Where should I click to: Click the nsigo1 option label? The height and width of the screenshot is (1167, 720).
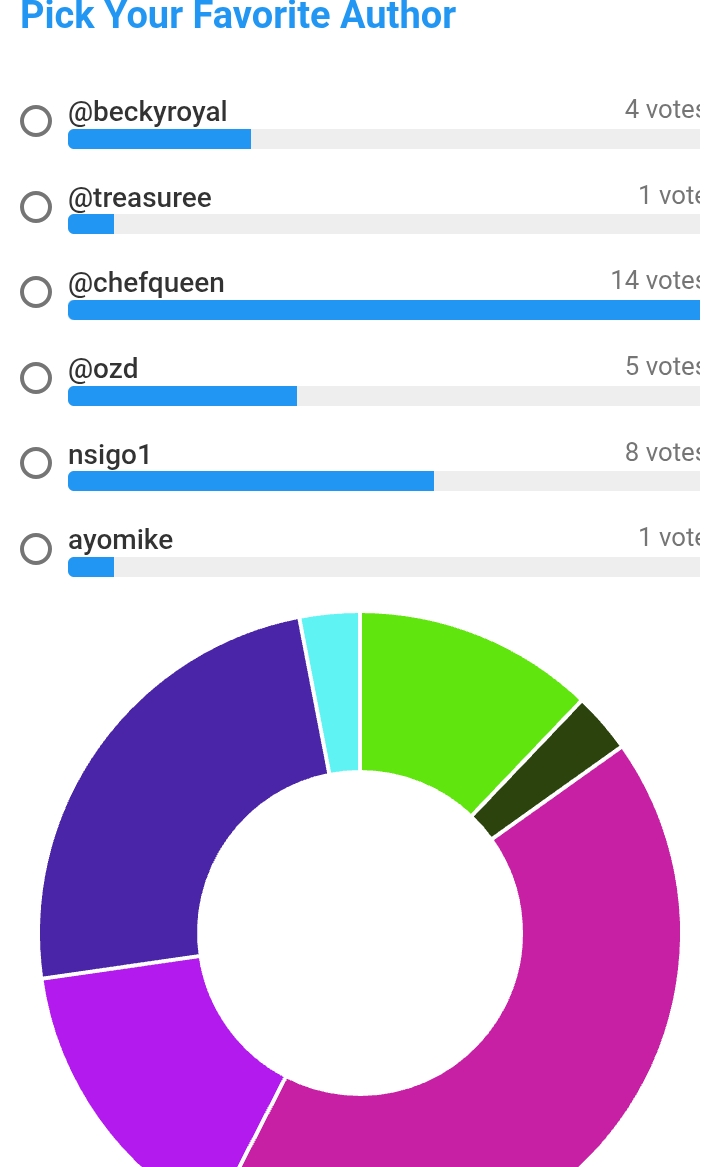tap(109, 455)
